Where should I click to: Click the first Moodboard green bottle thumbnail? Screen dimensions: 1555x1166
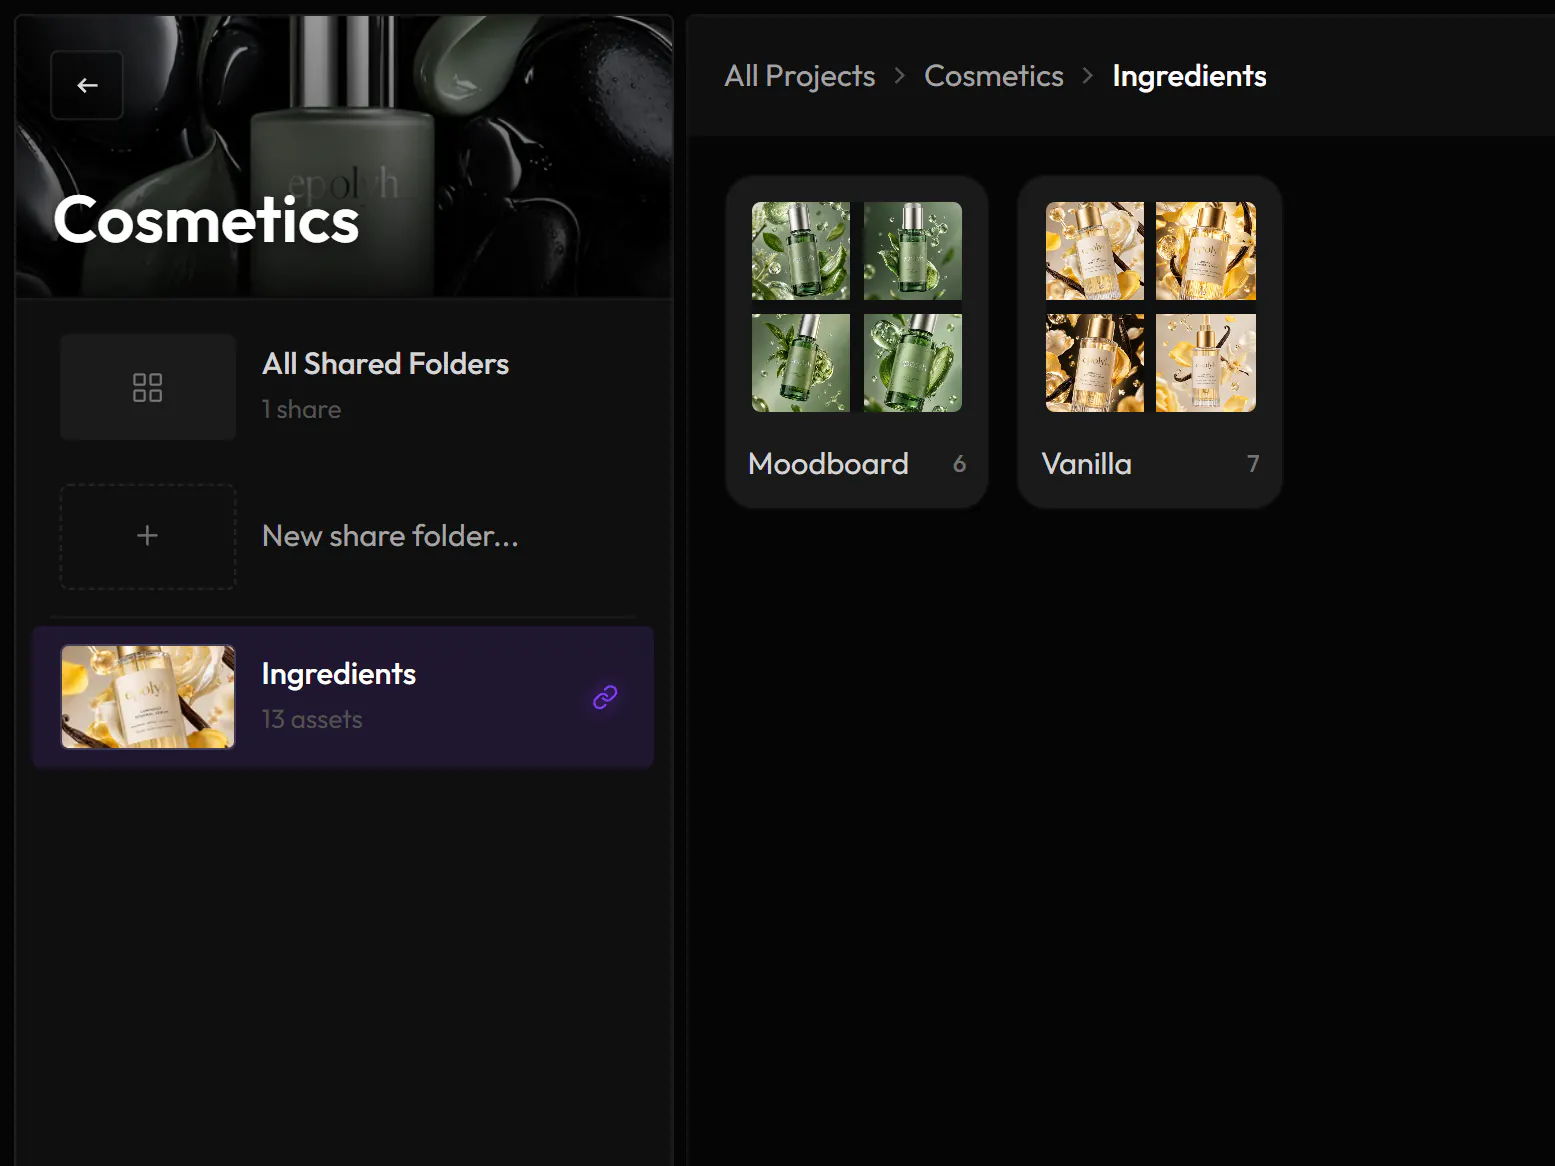pos(801,251)
